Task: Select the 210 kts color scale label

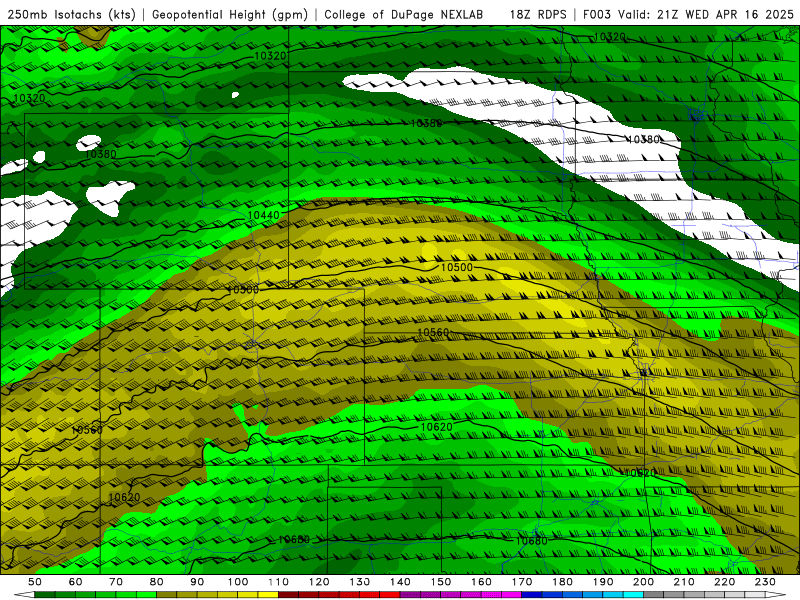Action: tap(684, 582)
